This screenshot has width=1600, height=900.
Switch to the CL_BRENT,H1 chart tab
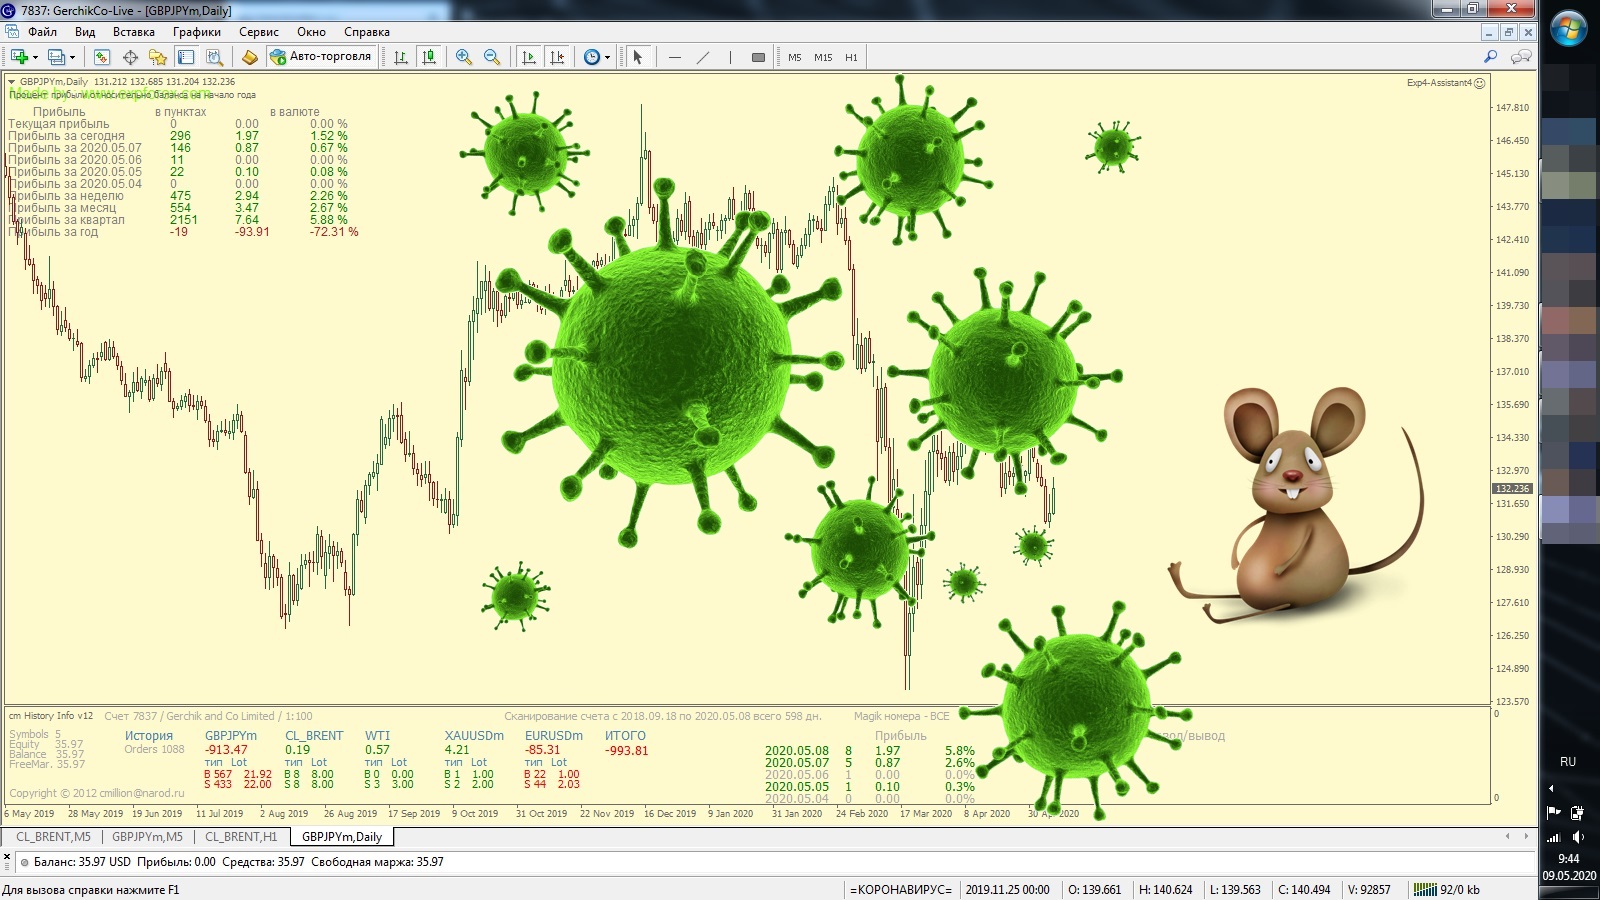pyautogui.click(x=241, y=837)
